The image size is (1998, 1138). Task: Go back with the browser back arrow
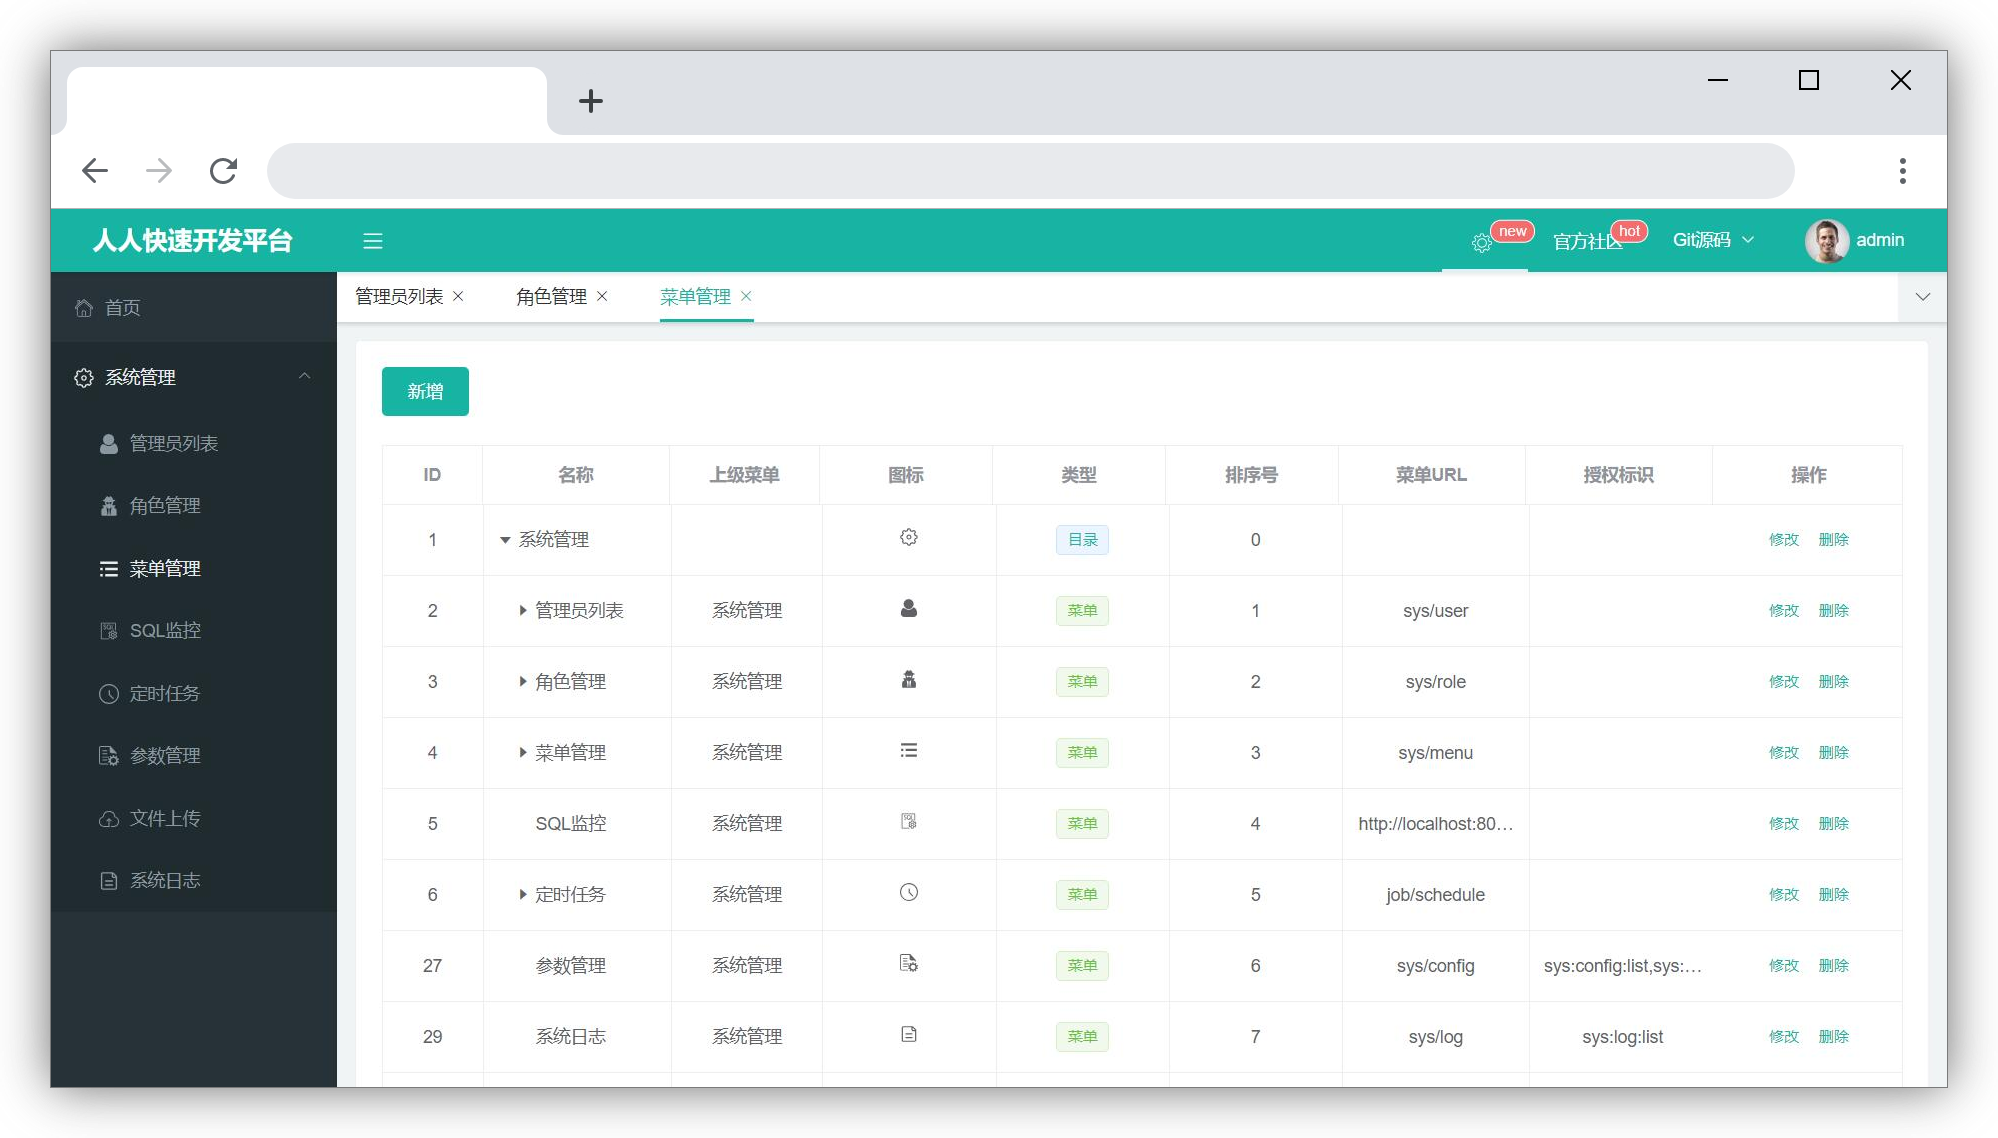(95, 171)
